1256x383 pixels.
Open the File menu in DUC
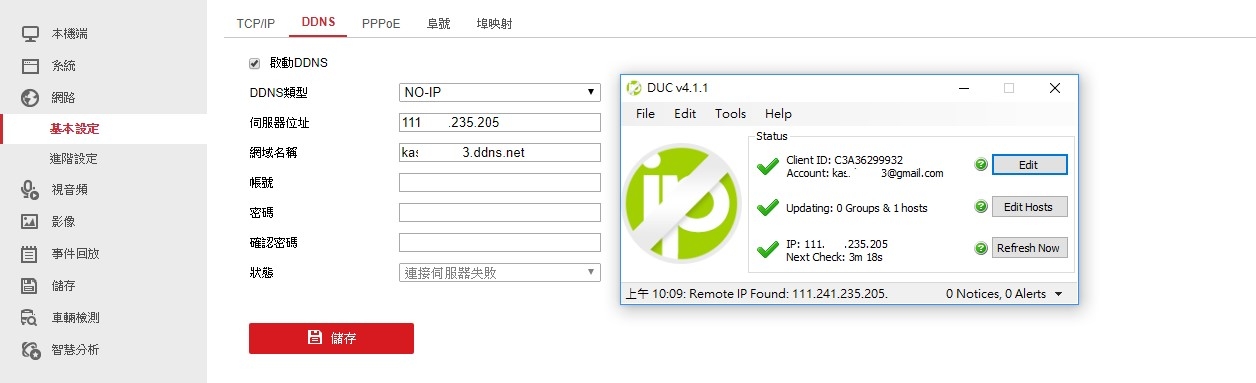pos(645,114)
